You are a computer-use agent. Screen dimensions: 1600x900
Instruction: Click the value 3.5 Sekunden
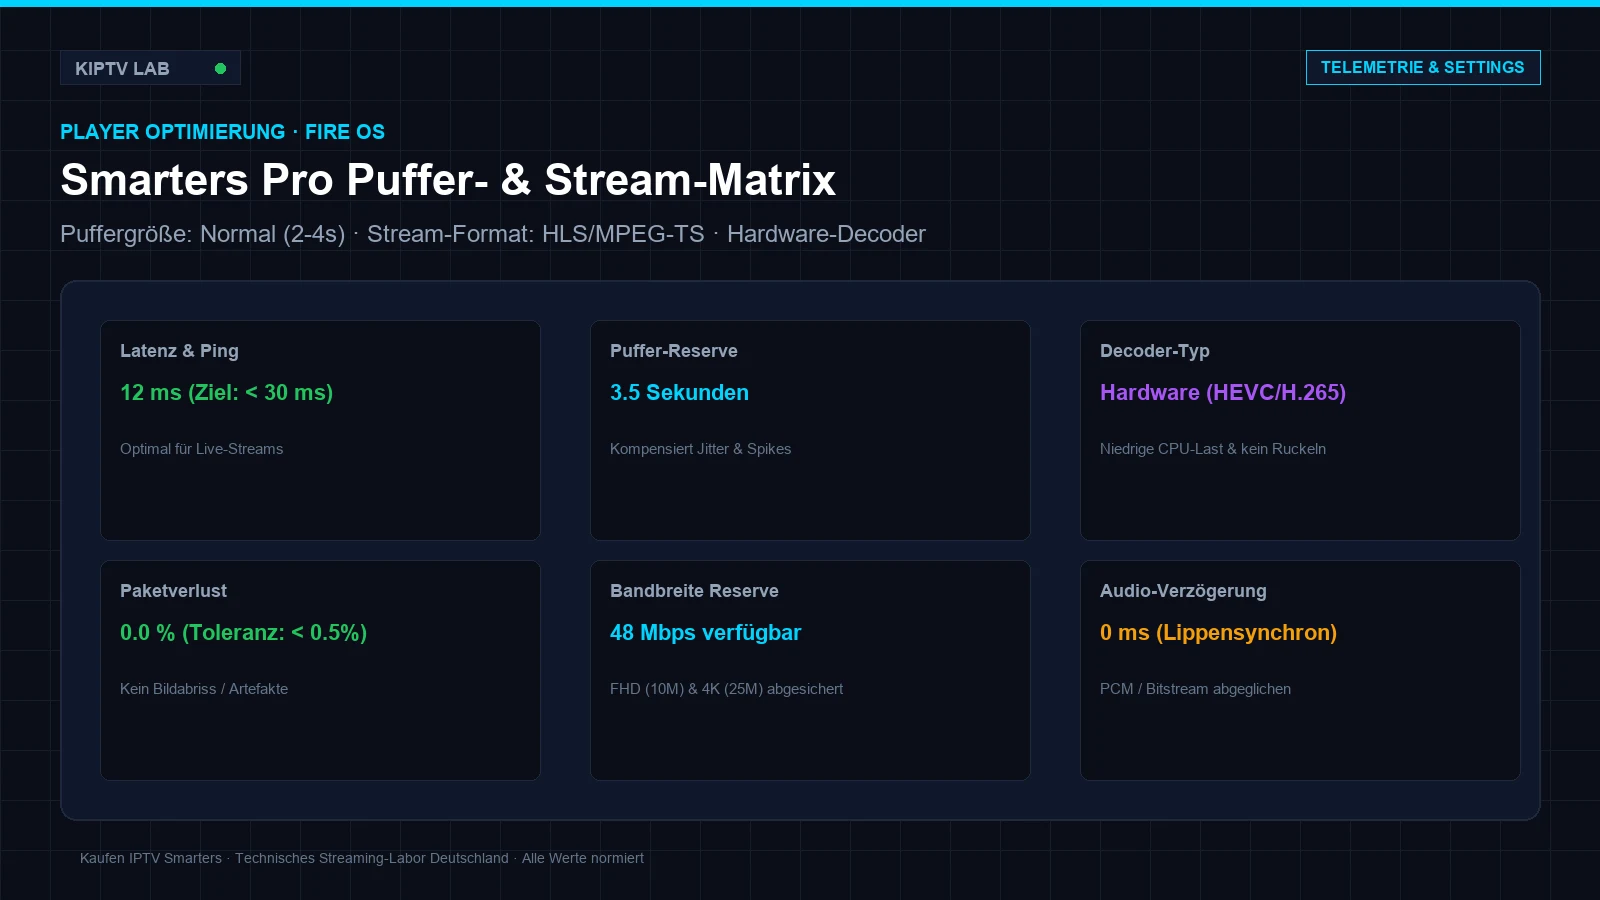pyautogui.click(x=679, y=393)
